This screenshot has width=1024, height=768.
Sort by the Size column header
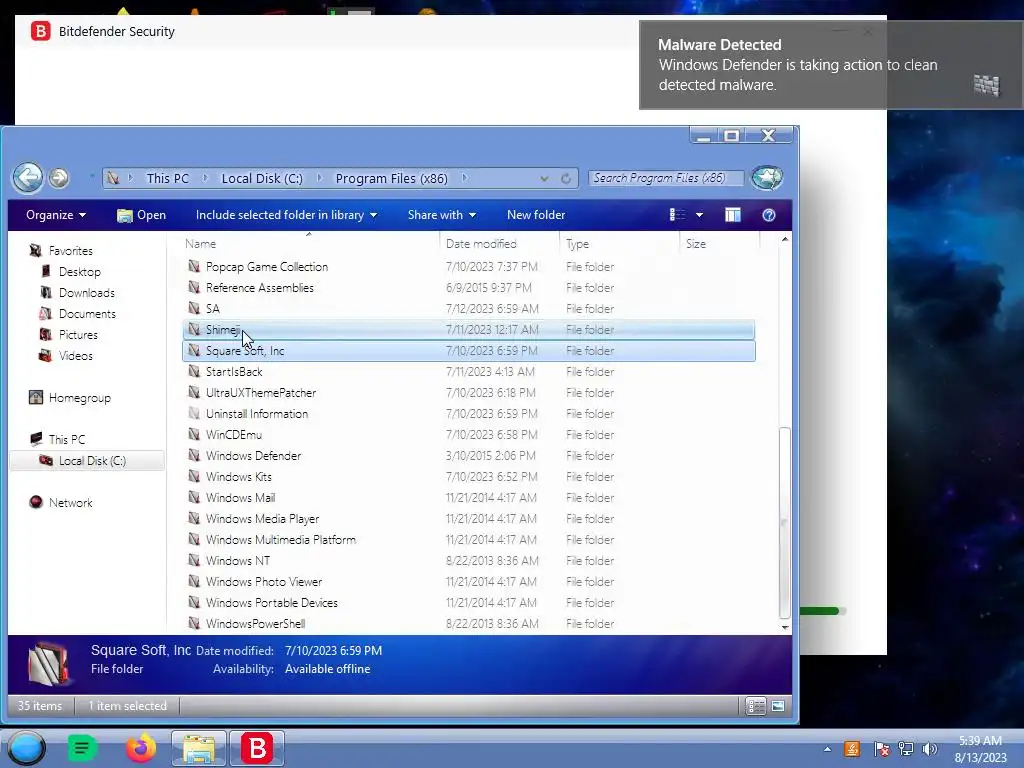[x=696, y=244]
